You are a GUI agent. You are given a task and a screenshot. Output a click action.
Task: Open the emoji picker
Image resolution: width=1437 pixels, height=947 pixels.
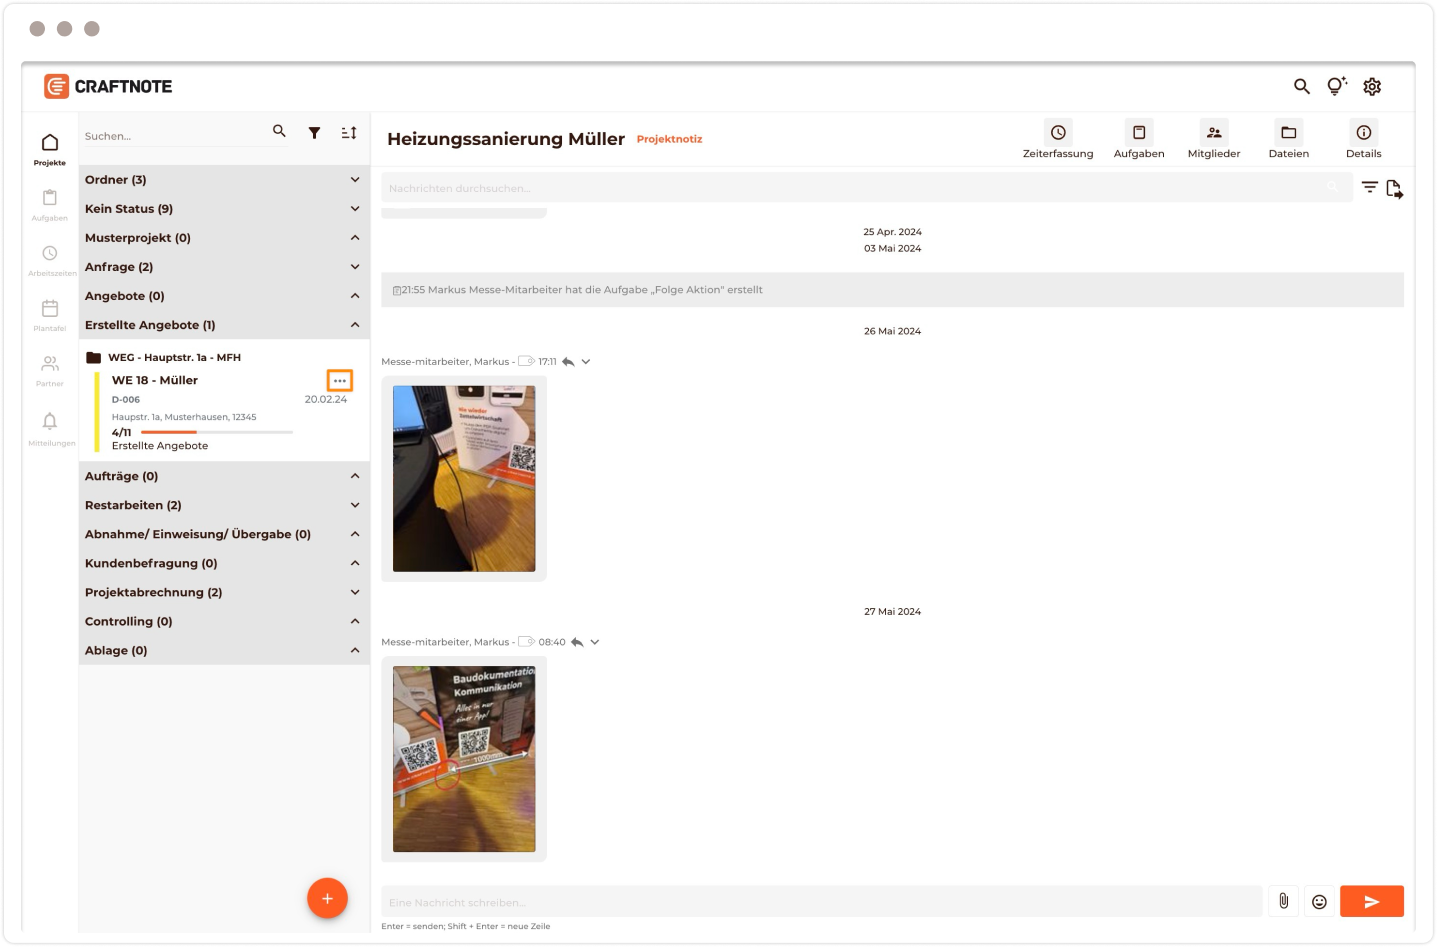[x=1319, y=901]
